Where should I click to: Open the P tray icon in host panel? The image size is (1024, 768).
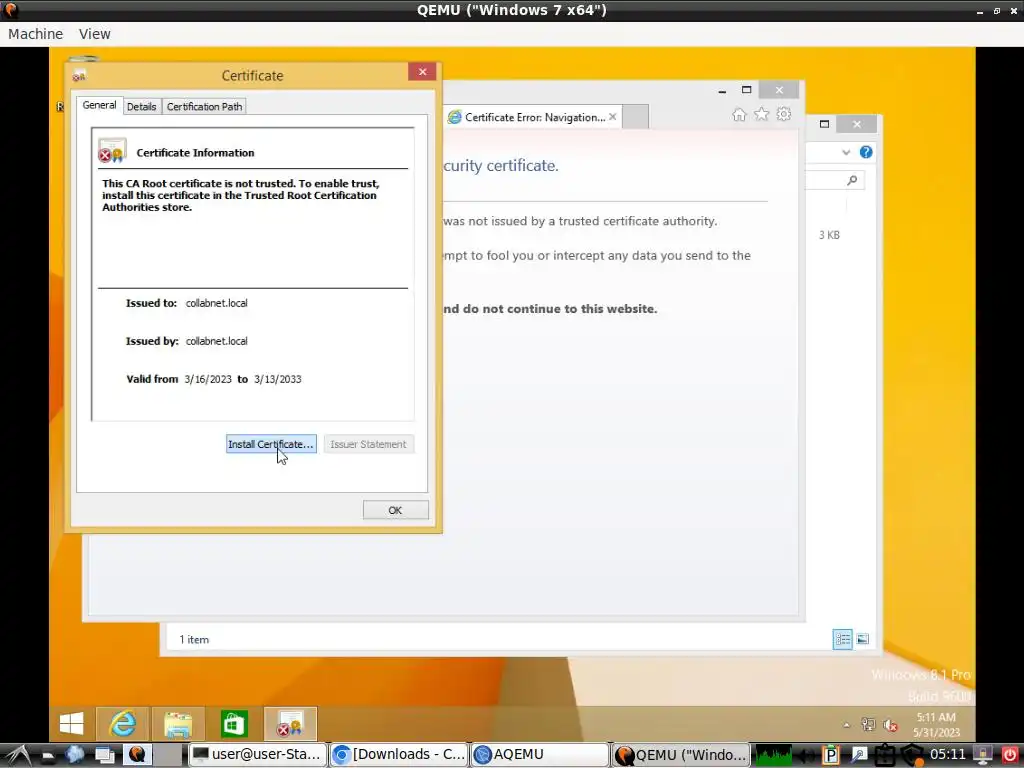pyautogui.click(x=831, y=755)
